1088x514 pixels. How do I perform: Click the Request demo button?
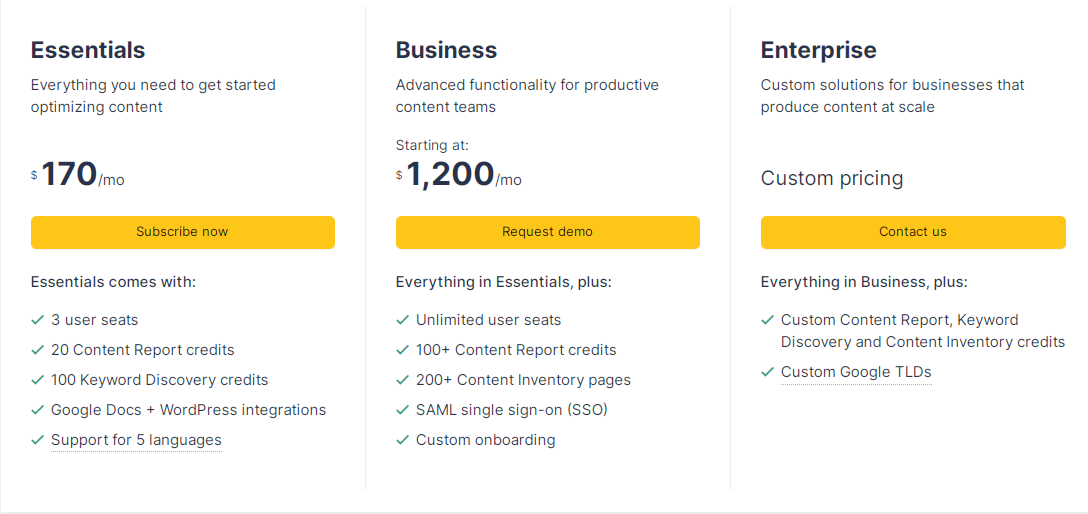pos(547,232)
